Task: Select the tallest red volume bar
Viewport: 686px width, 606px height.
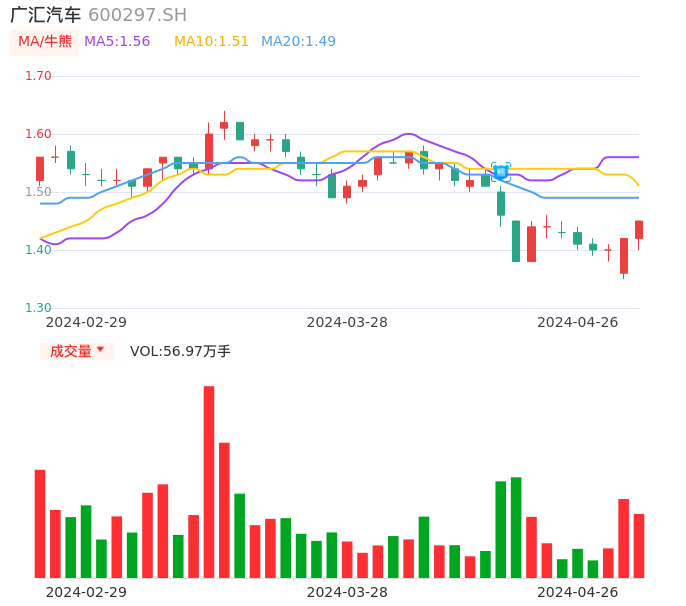Action: click(x=209, y=481)
